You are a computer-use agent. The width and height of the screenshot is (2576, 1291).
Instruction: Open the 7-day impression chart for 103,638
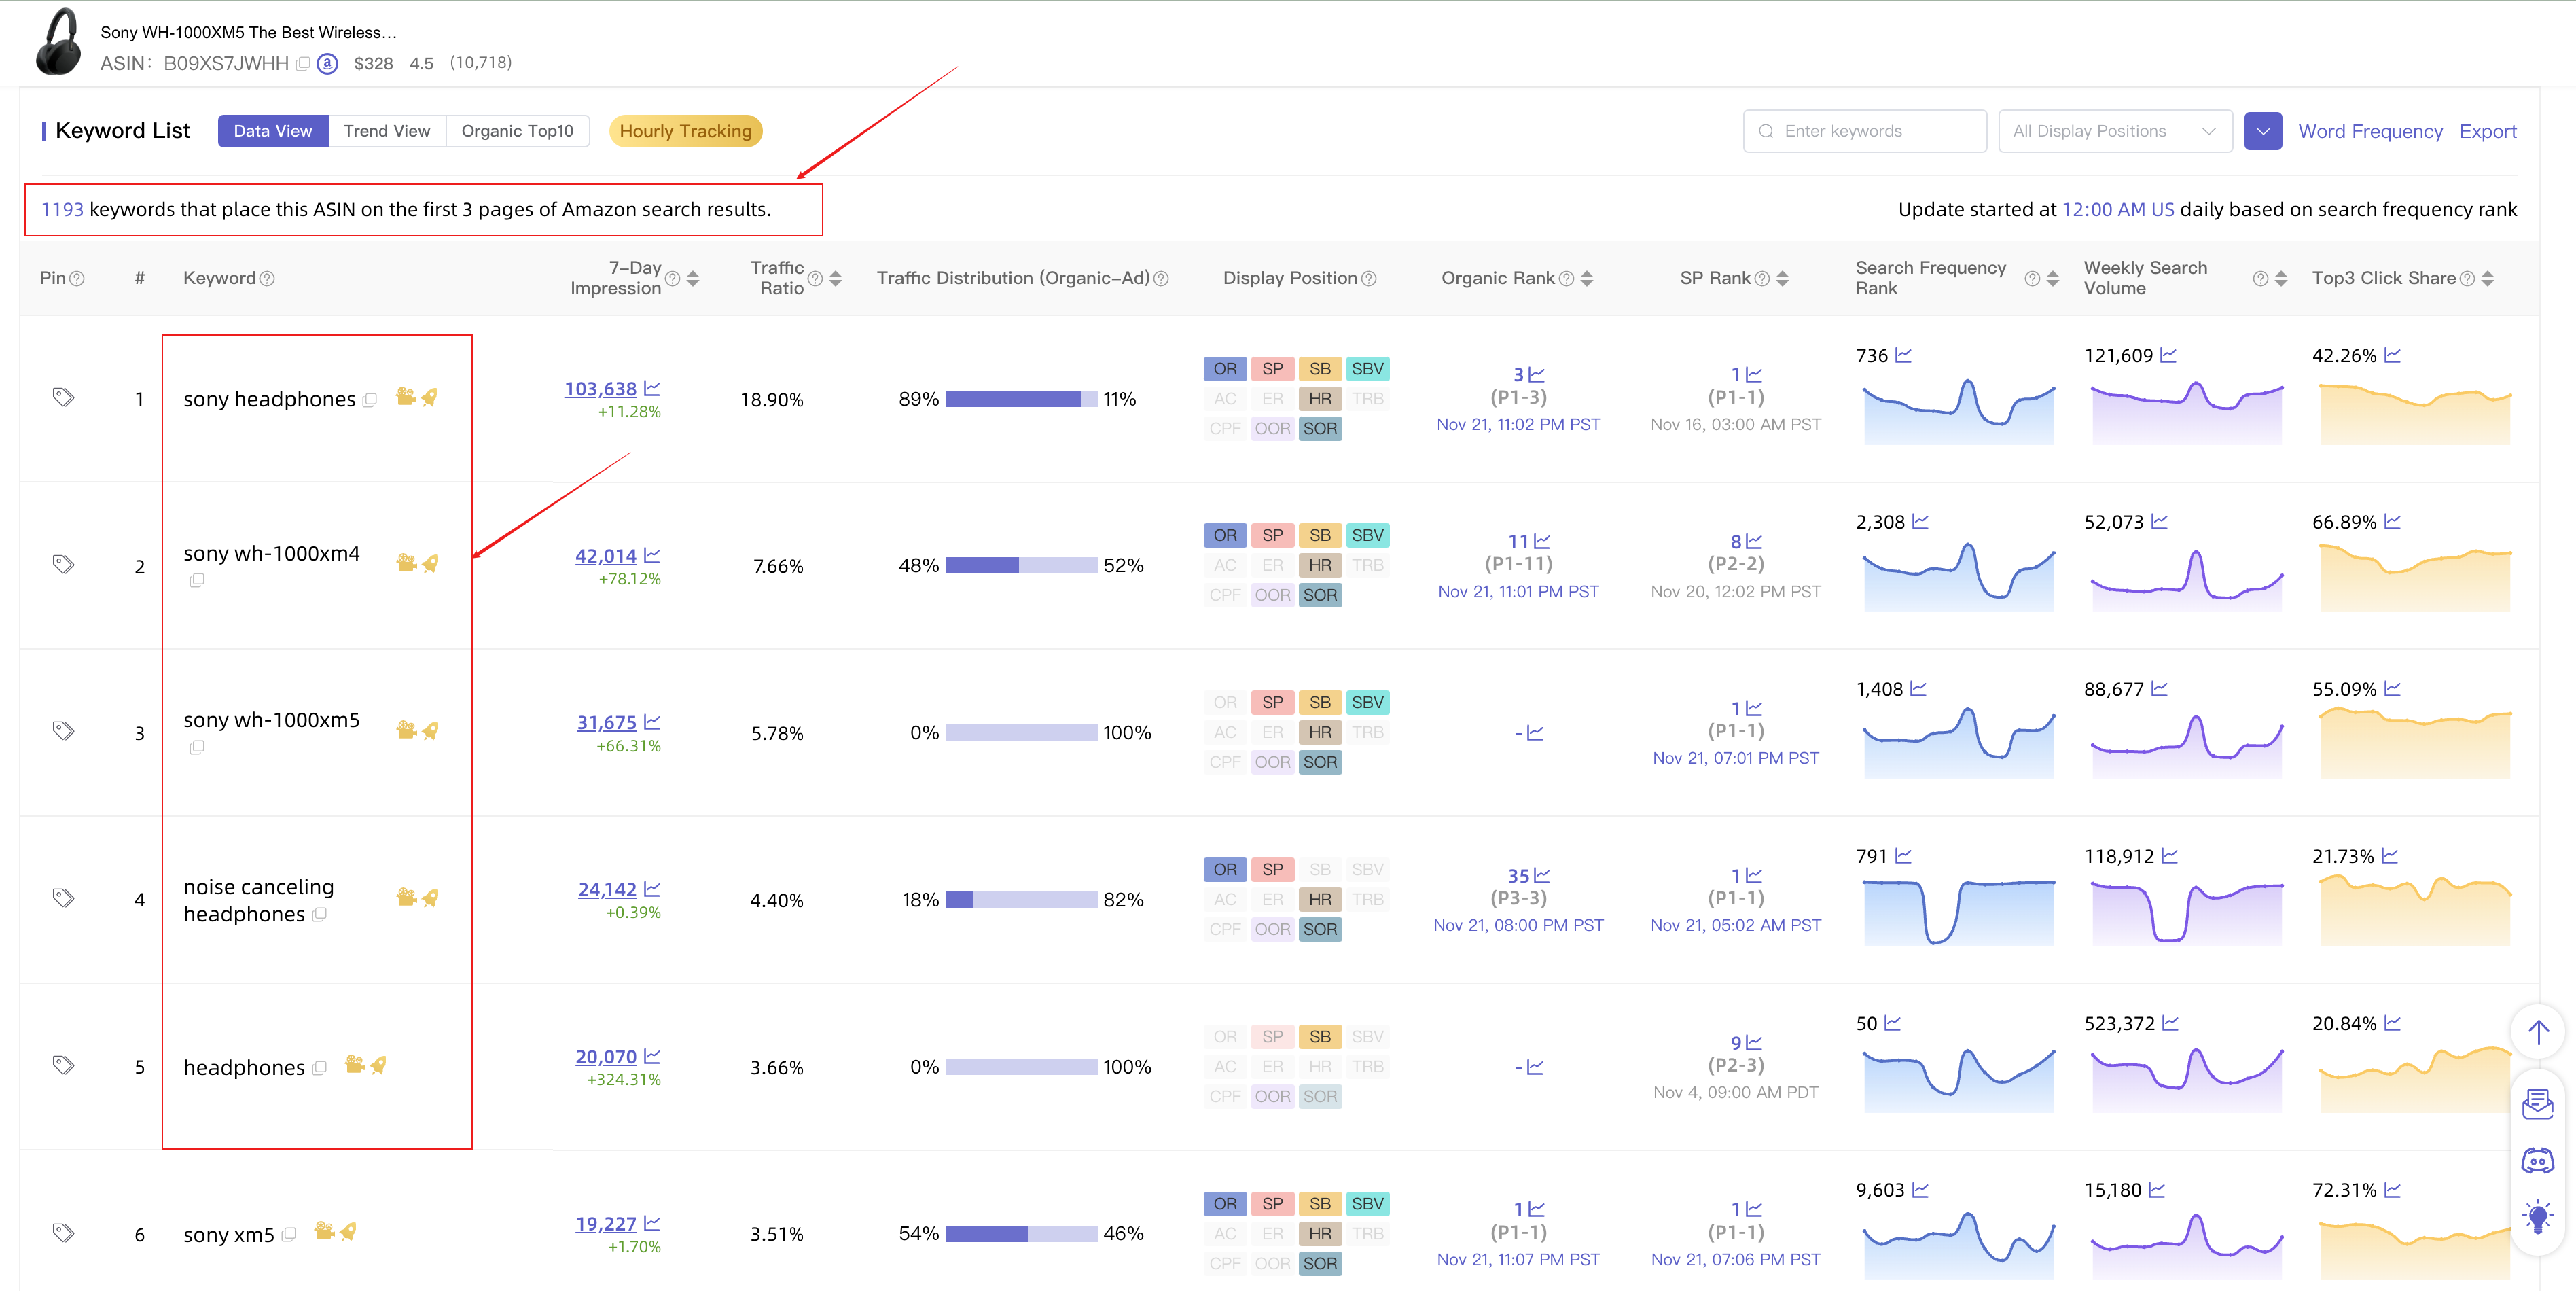[x=652, y=388]
